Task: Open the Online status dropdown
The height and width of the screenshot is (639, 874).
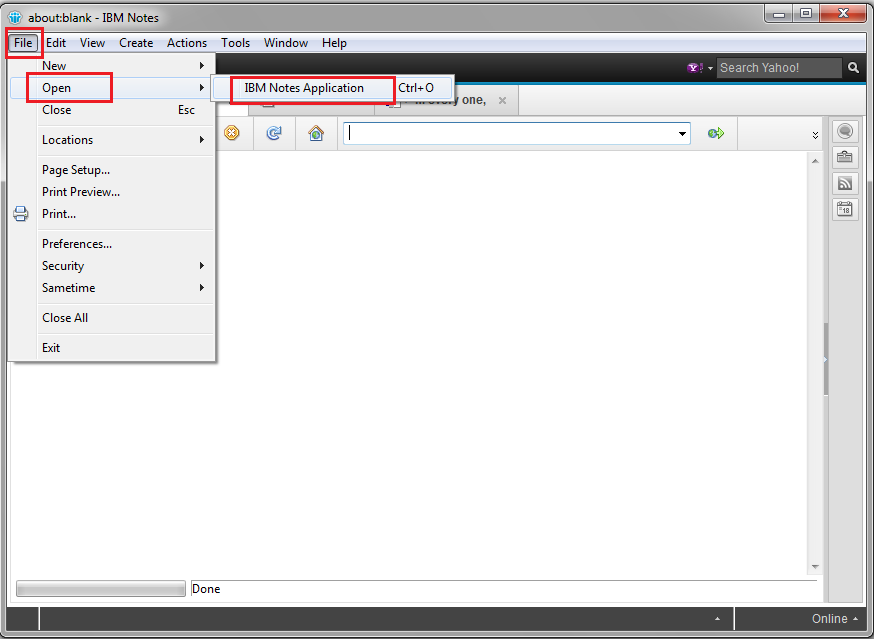Action: [x=834, y=618]
